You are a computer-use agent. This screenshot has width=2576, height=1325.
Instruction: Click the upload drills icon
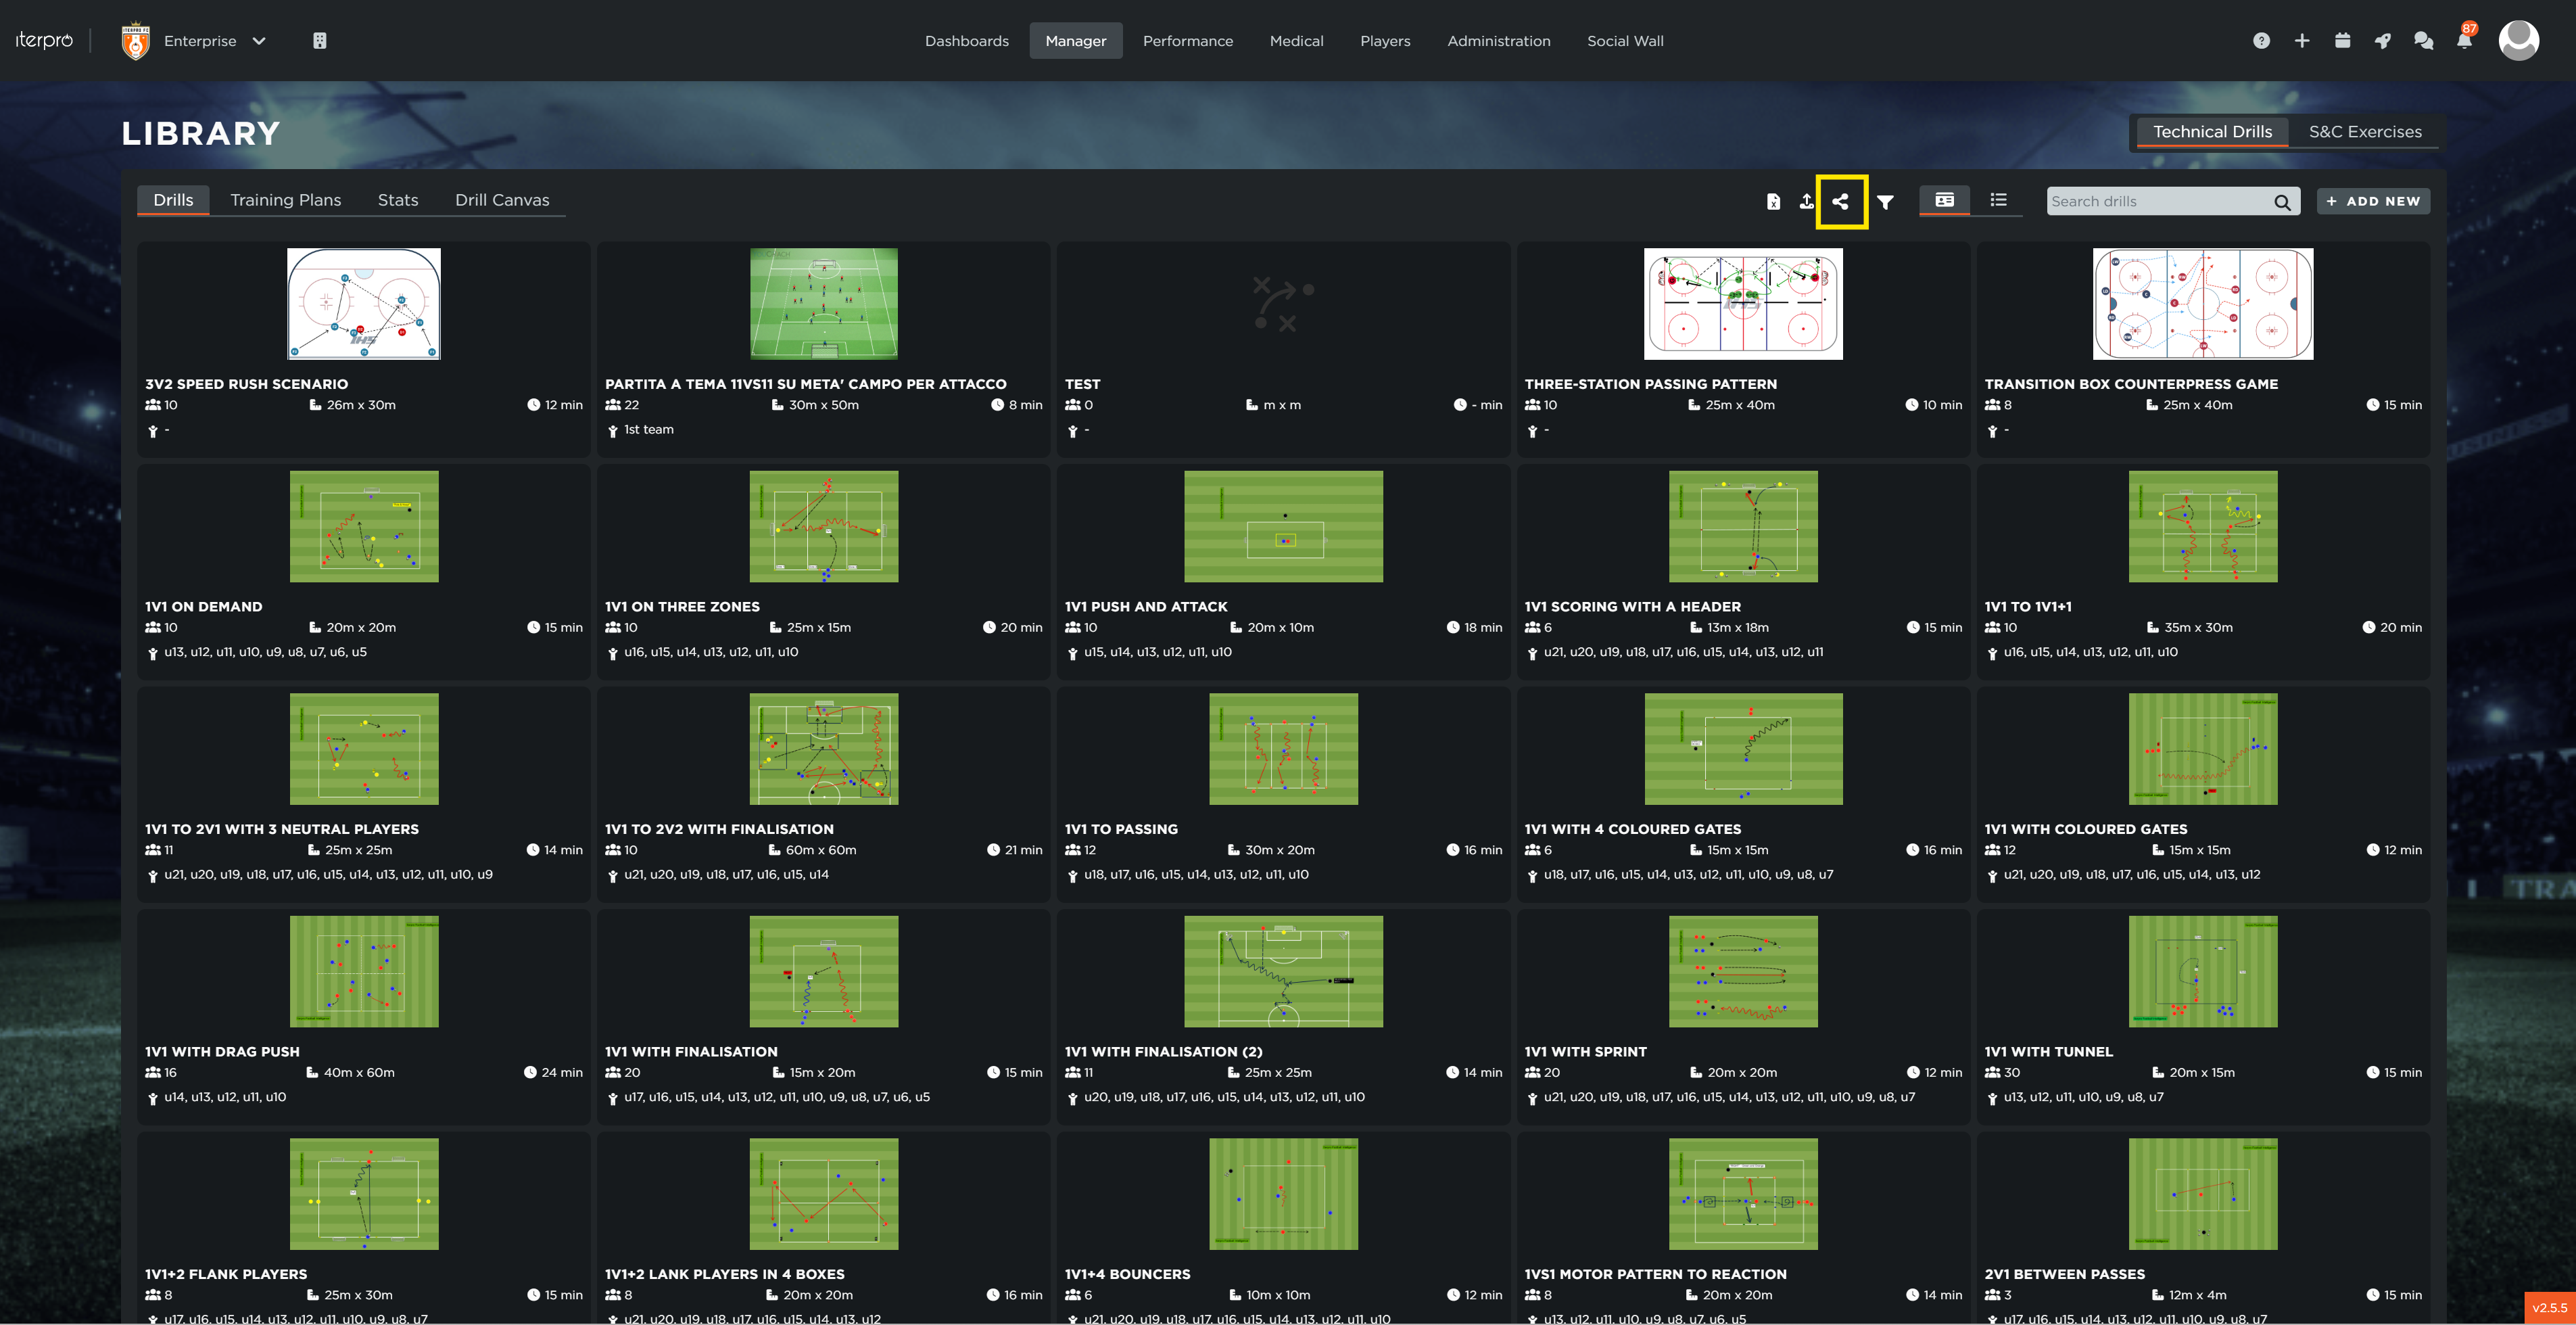click(x=1806, y=201)
